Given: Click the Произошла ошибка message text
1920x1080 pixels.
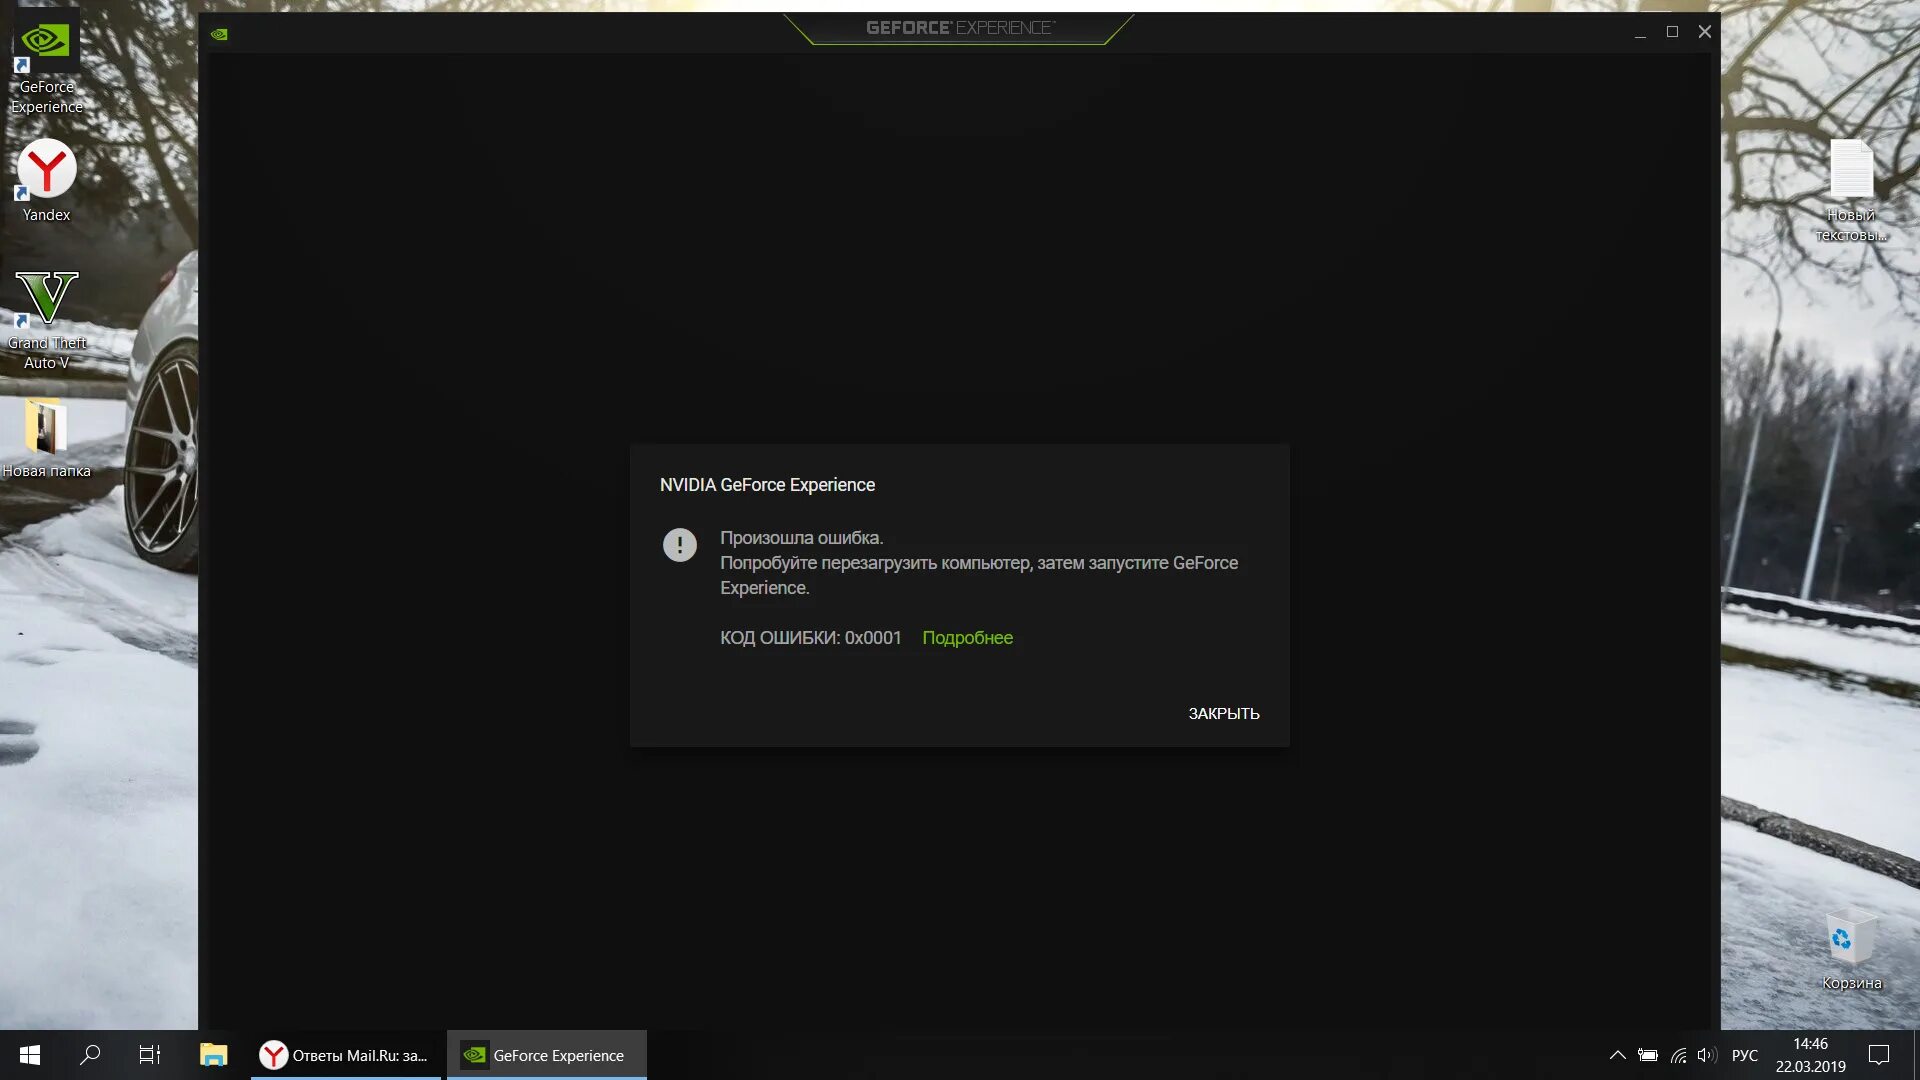Looking at the screenshot, I should click(x=802, y=538).
